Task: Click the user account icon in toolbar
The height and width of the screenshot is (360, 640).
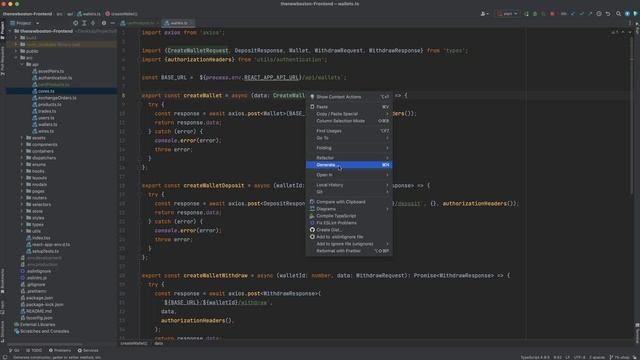Action: click(484, 14)
